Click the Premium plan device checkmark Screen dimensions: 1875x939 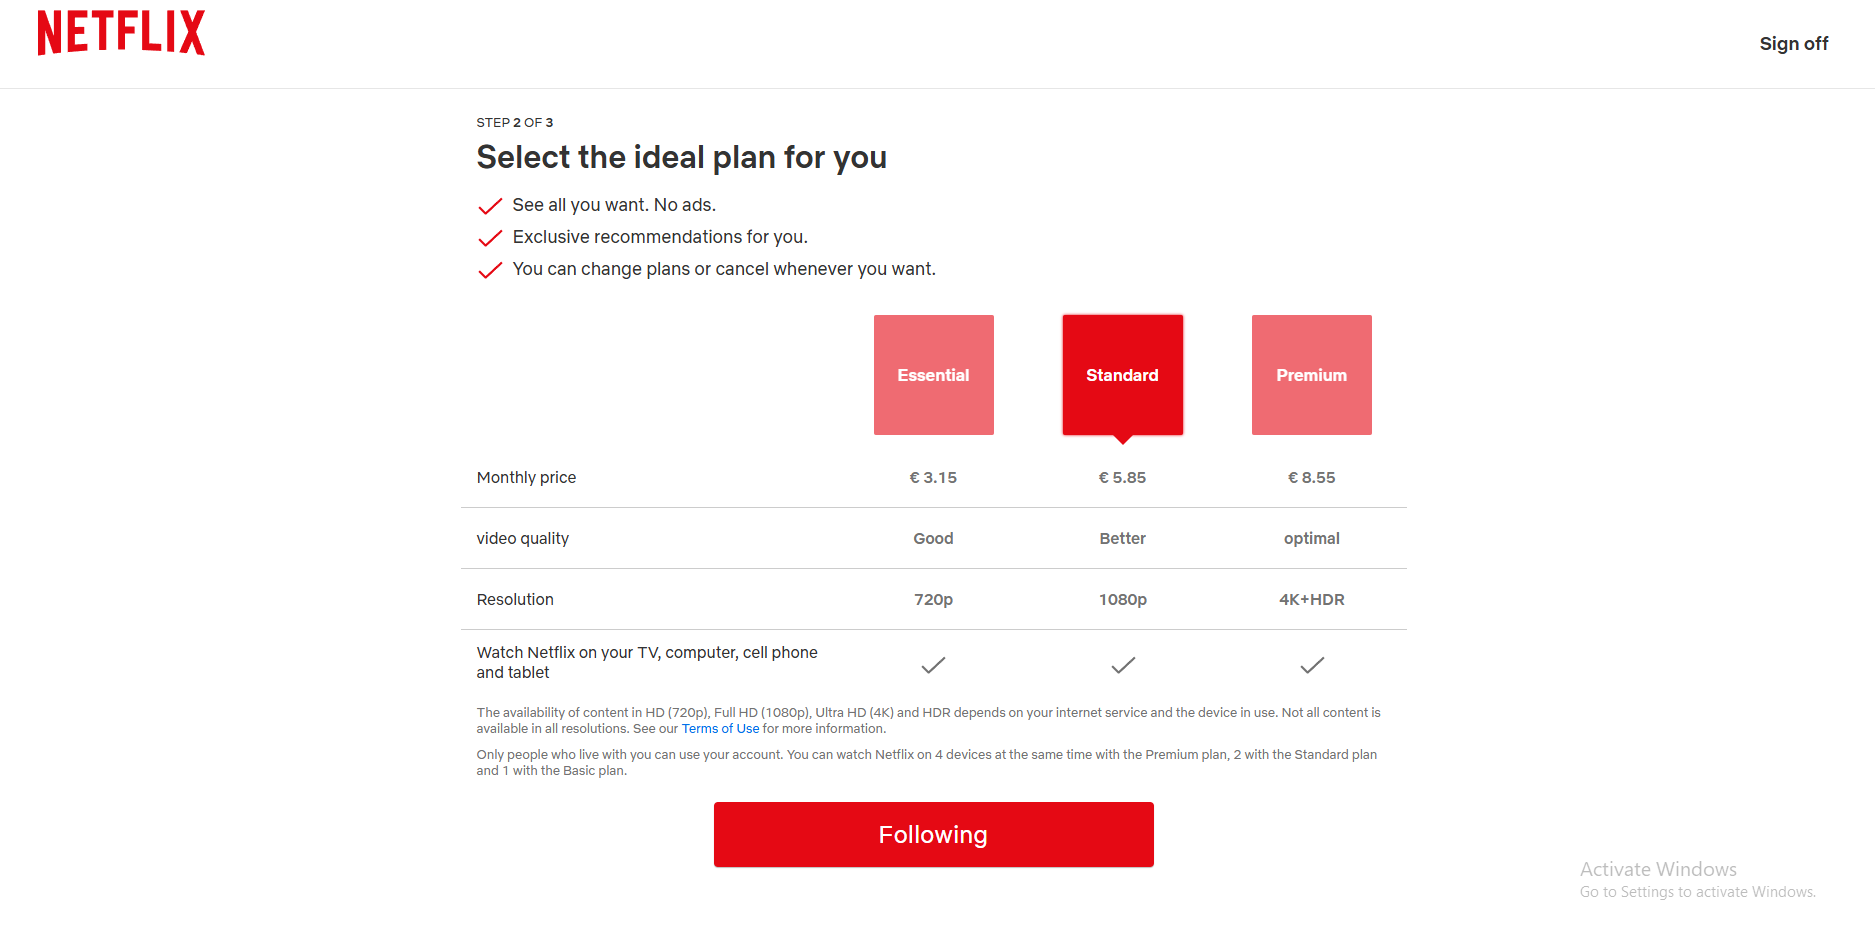click(x=1312, y=665)
